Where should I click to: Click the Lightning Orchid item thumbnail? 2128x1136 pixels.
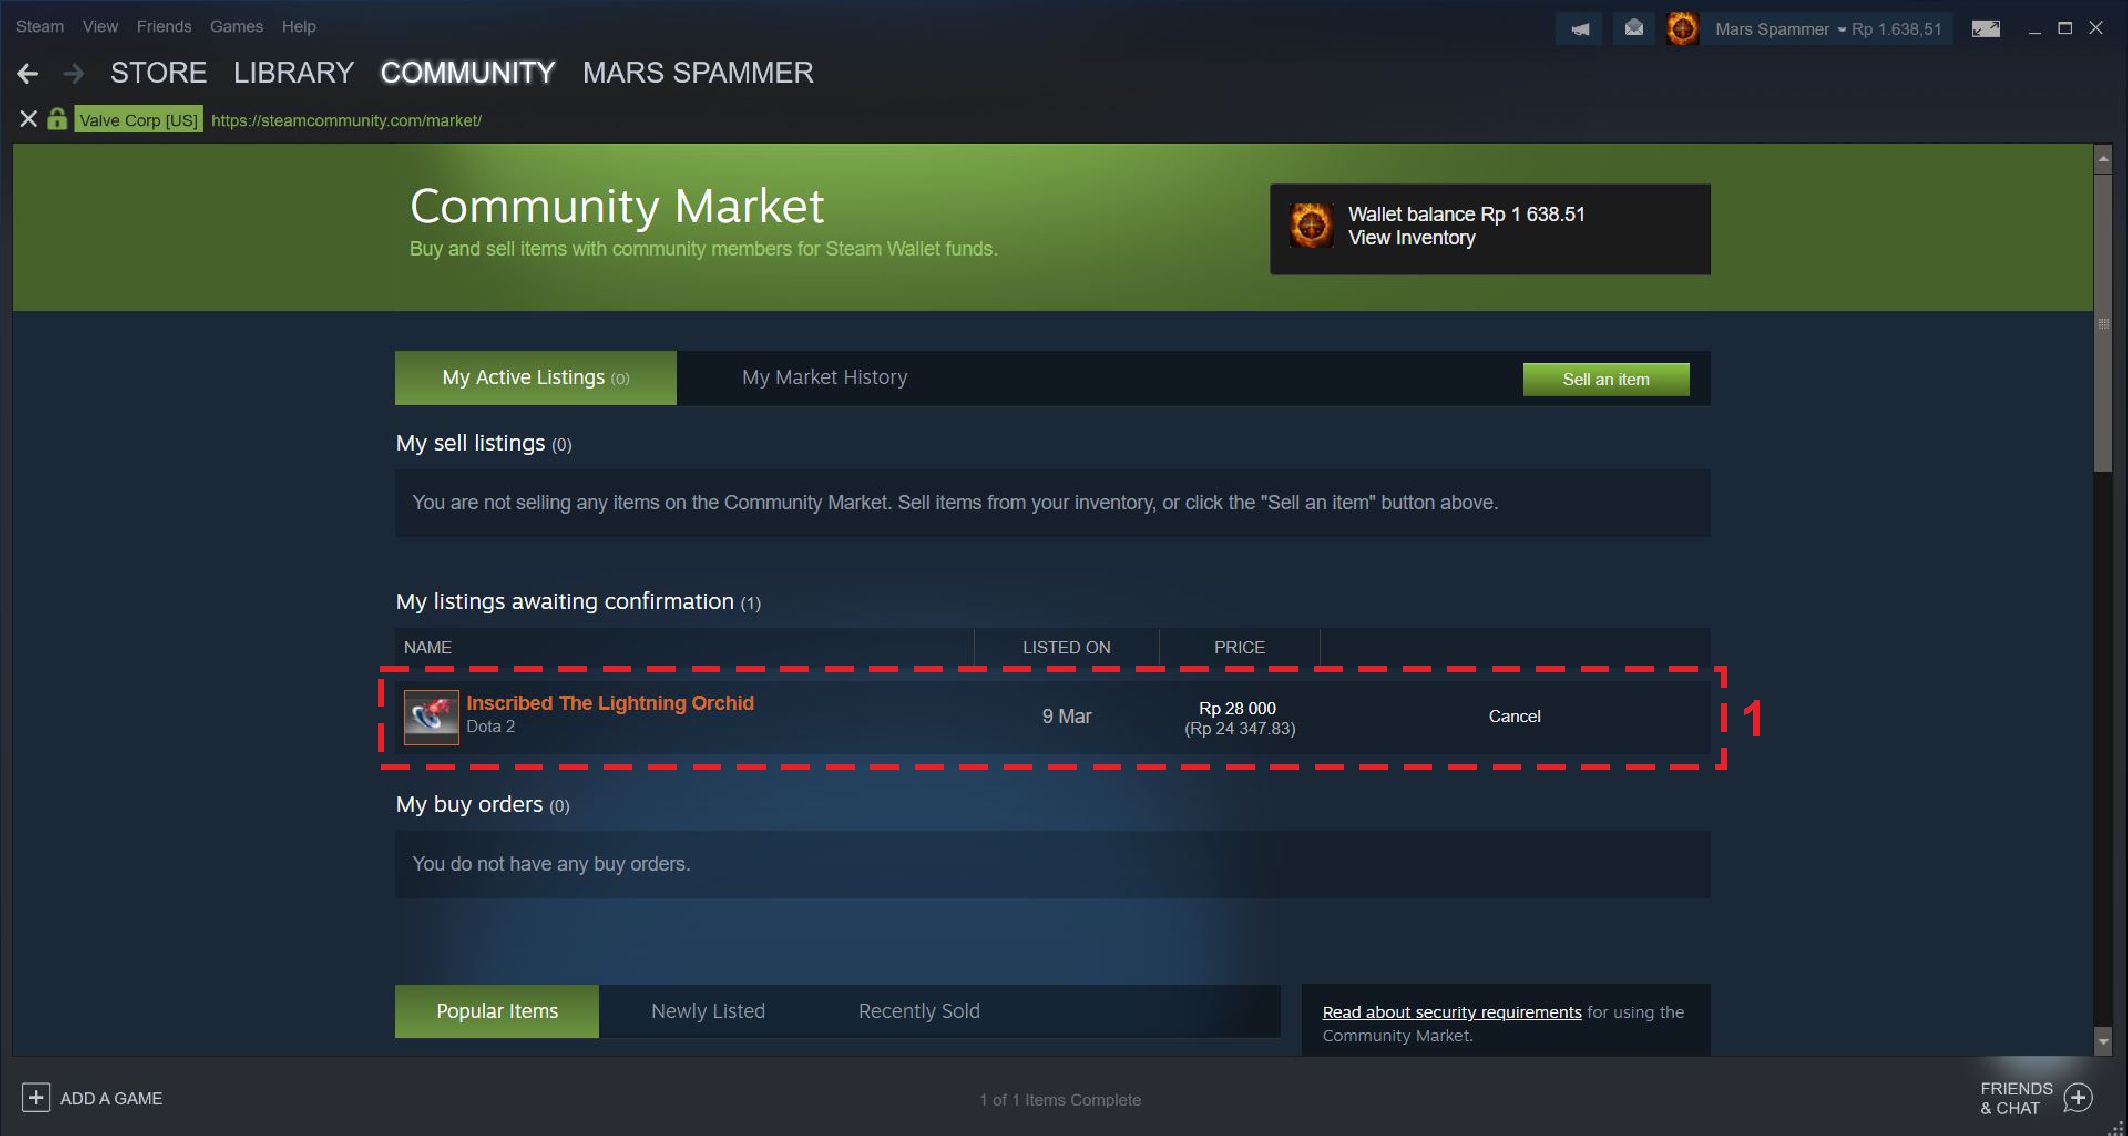tap(431, 717)
